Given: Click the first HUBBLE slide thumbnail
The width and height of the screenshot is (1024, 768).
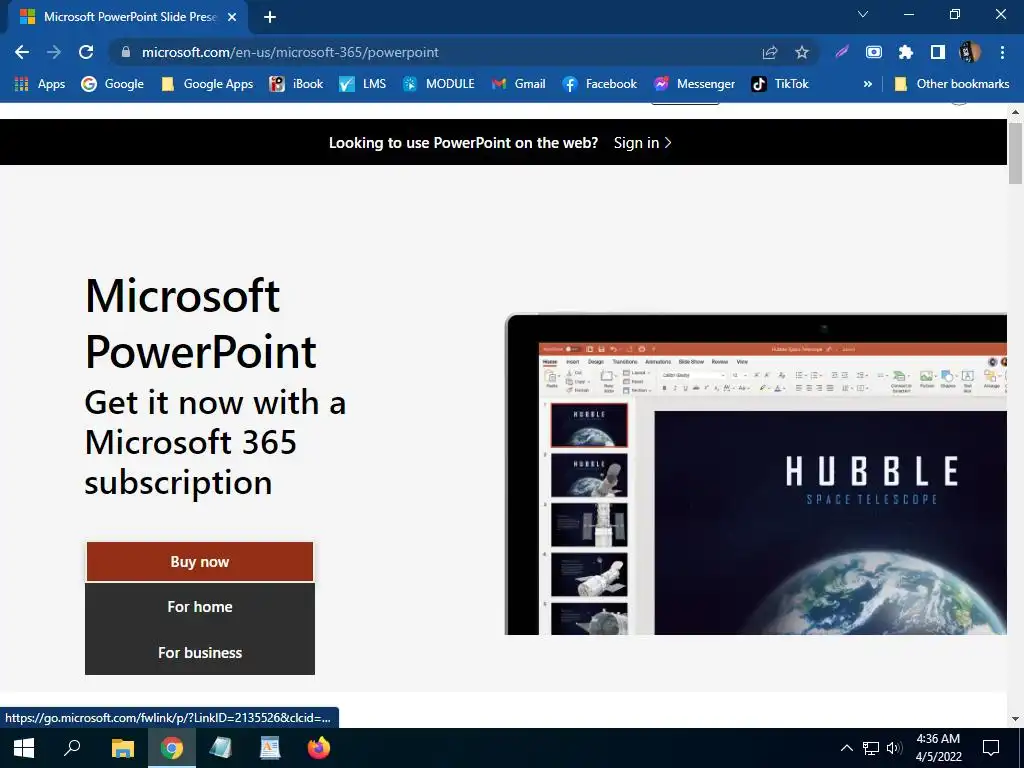Looking at the screenshot, I should 589,425.
